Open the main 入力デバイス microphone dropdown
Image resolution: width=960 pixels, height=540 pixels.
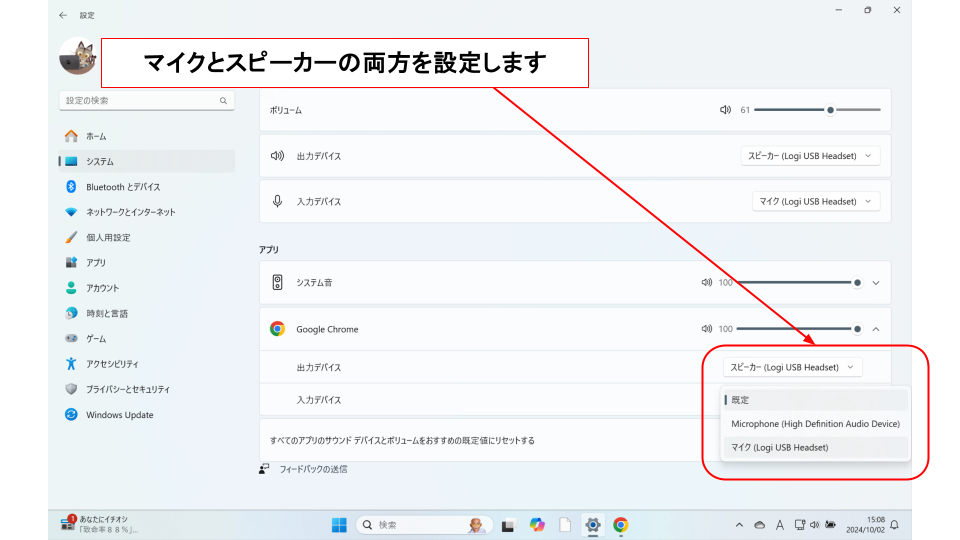point(815,201)
